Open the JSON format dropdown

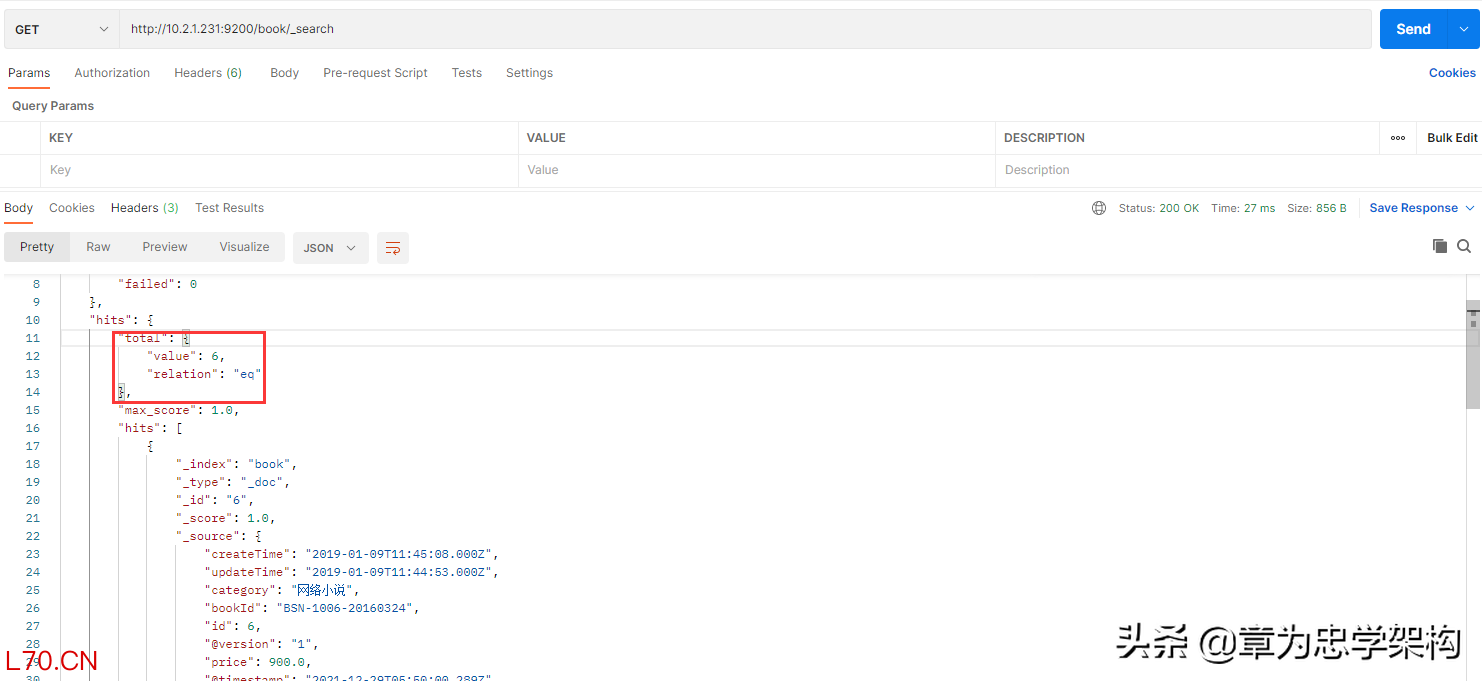tap(330, 248)
